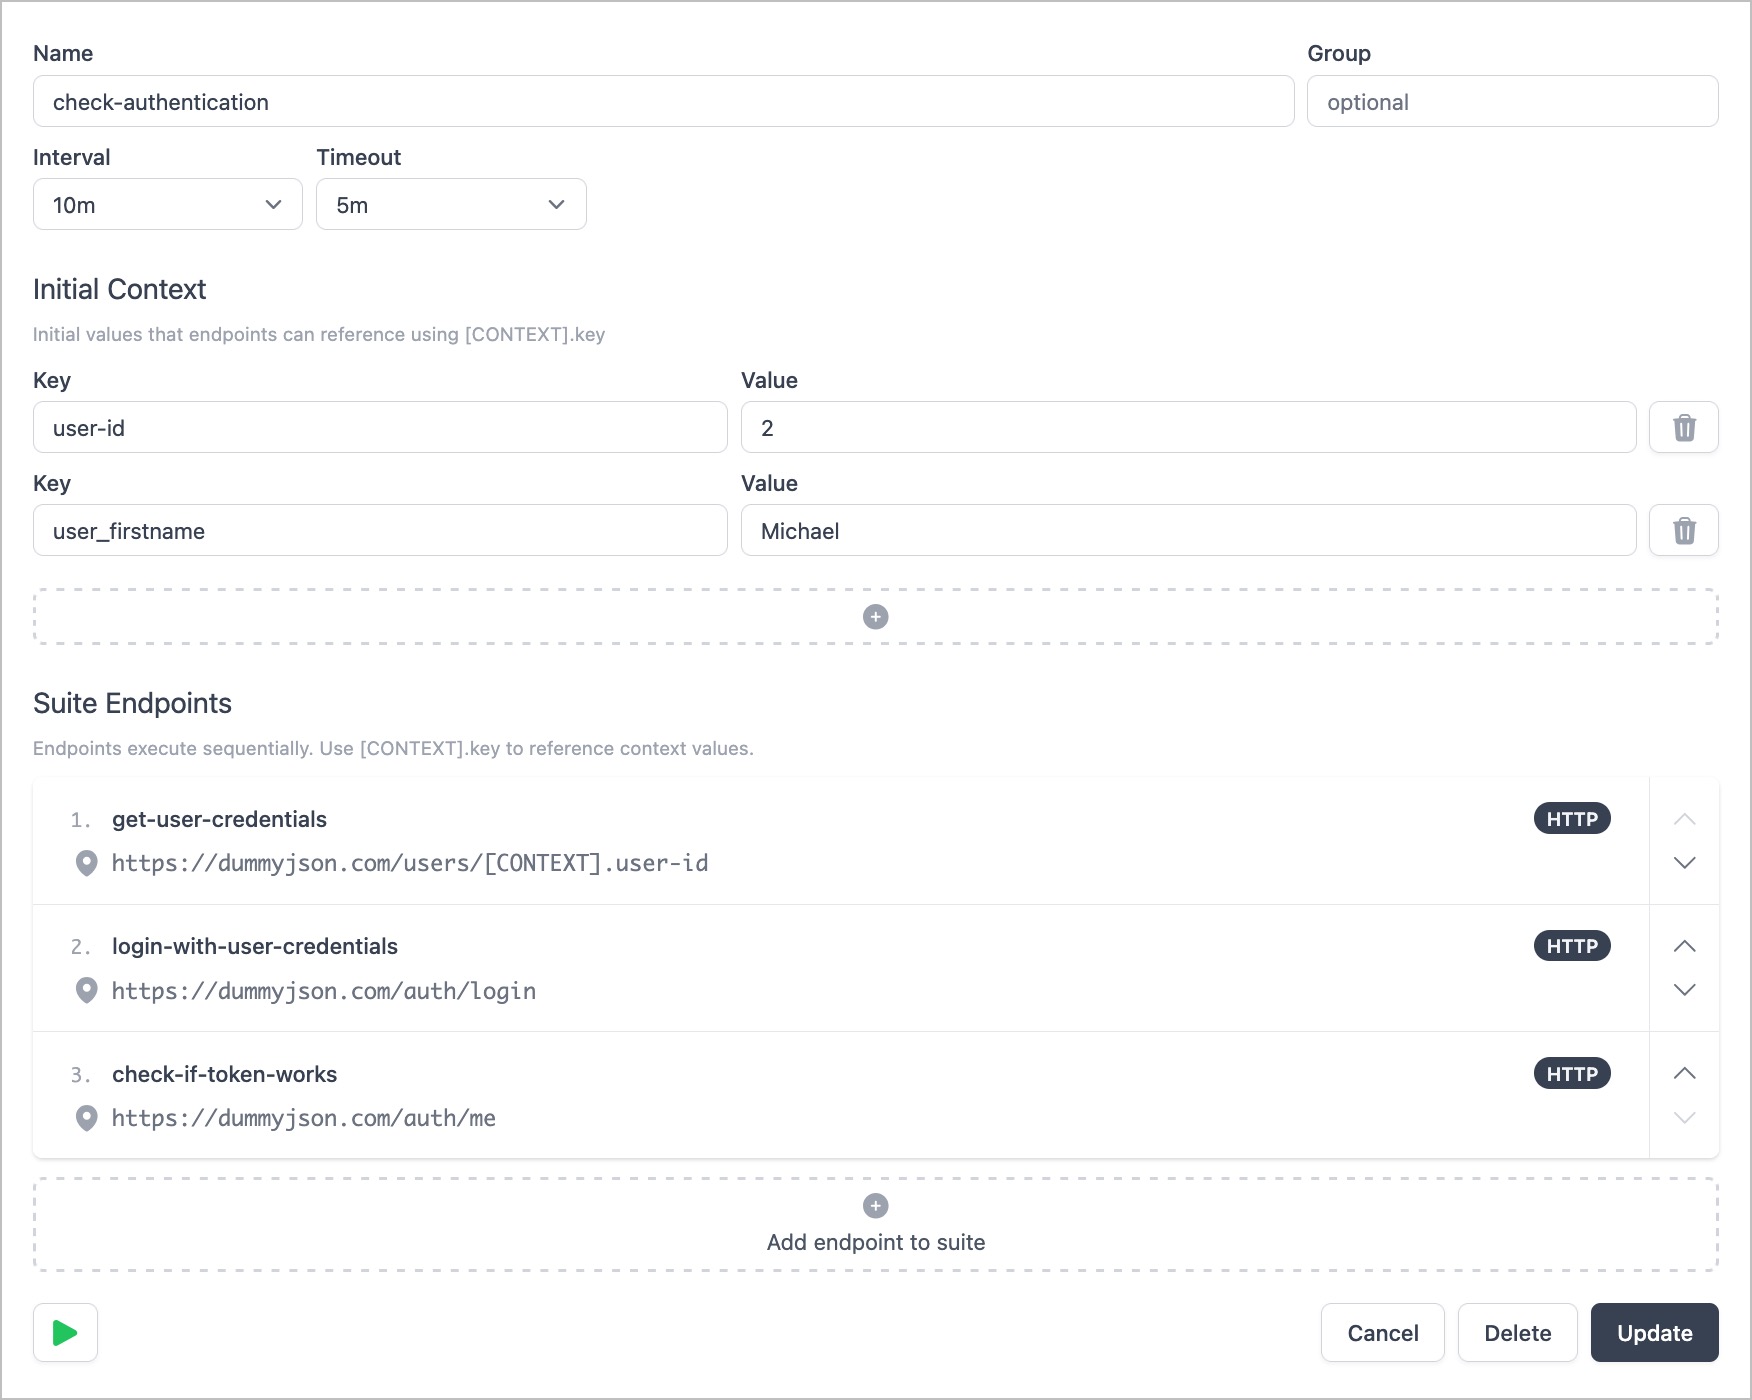
Task: Delete the user-id context entry
Action: point(1684,427)
